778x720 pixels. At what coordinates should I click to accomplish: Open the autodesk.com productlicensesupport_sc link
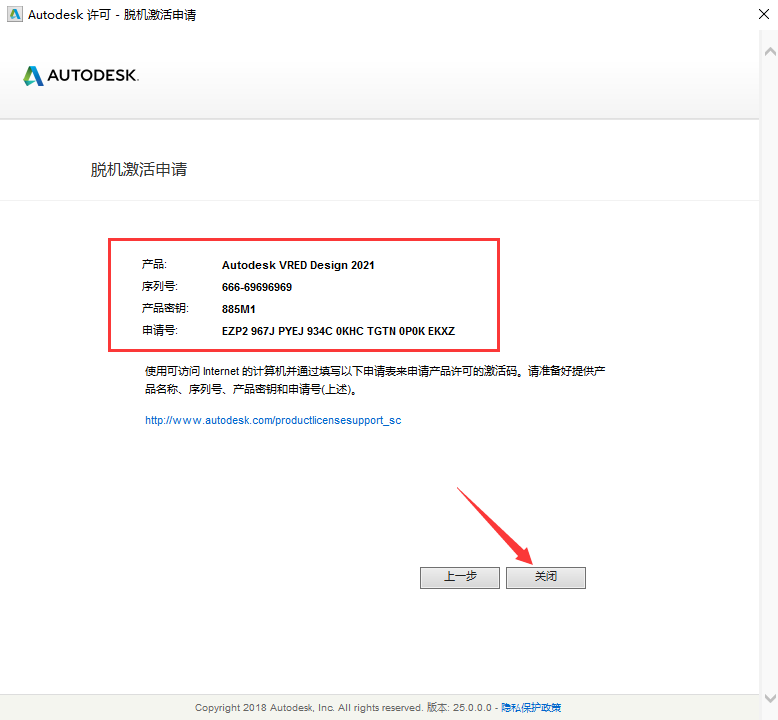coord(273,420)
